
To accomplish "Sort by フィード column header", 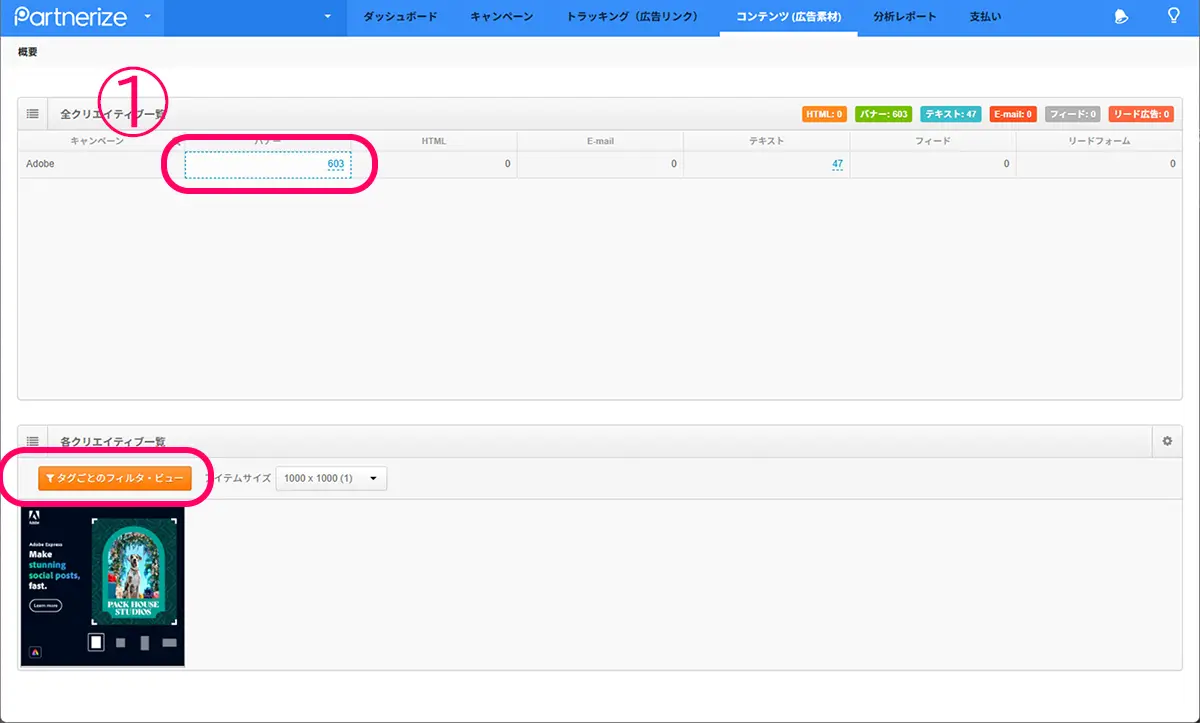I will click(x=933, y=141).
